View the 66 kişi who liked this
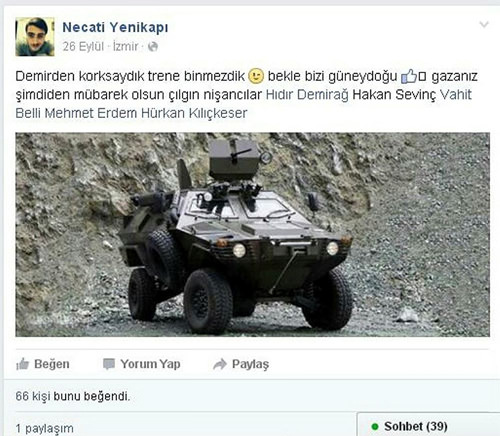Image resolution: width=500 pixels, height=436 pixels. point(33,396)
